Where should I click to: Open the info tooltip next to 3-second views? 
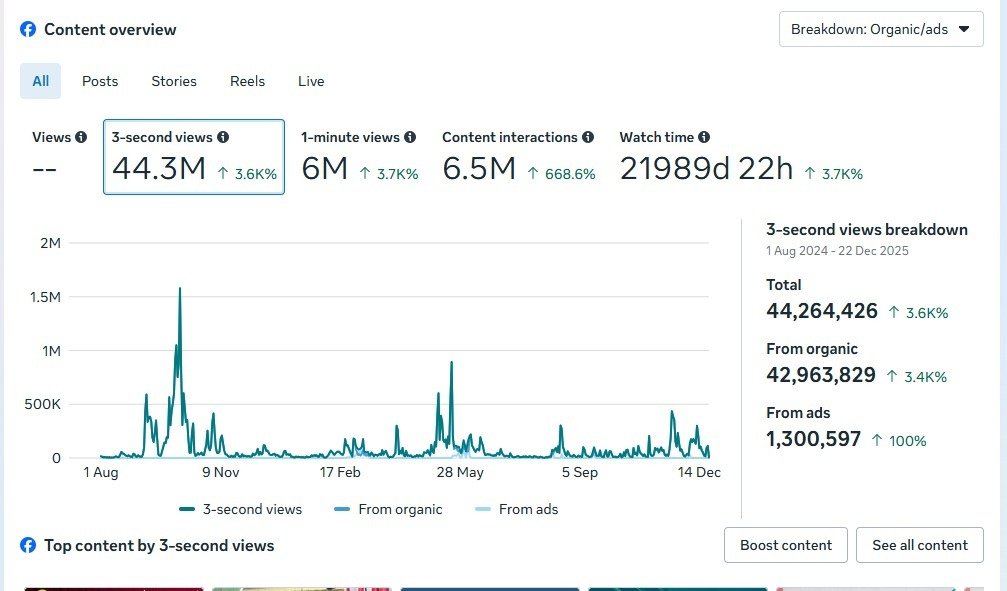point(222,136)
